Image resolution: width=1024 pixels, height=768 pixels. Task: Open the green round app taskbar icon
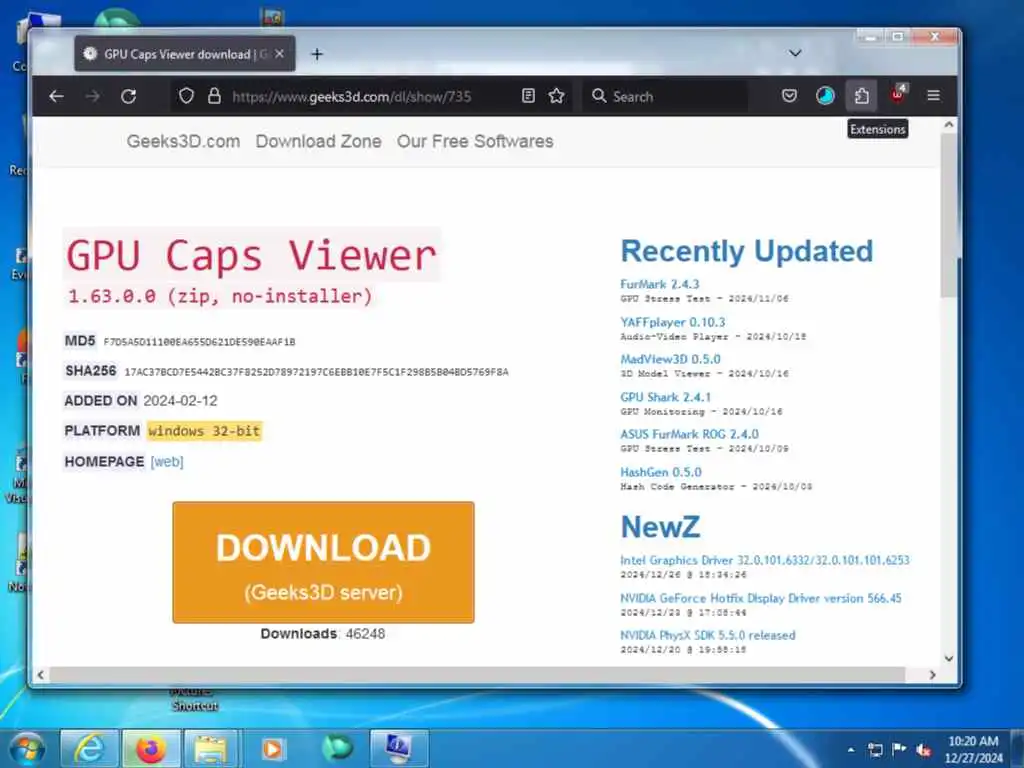337,748
